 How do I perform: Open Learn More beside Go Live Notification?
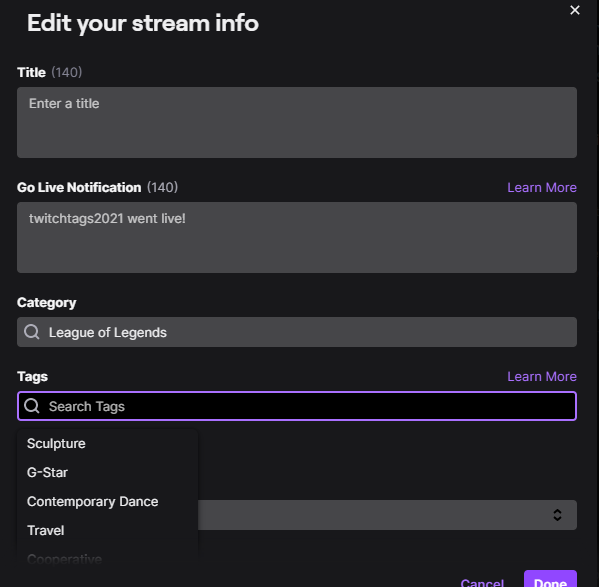(x=542, y=188)
